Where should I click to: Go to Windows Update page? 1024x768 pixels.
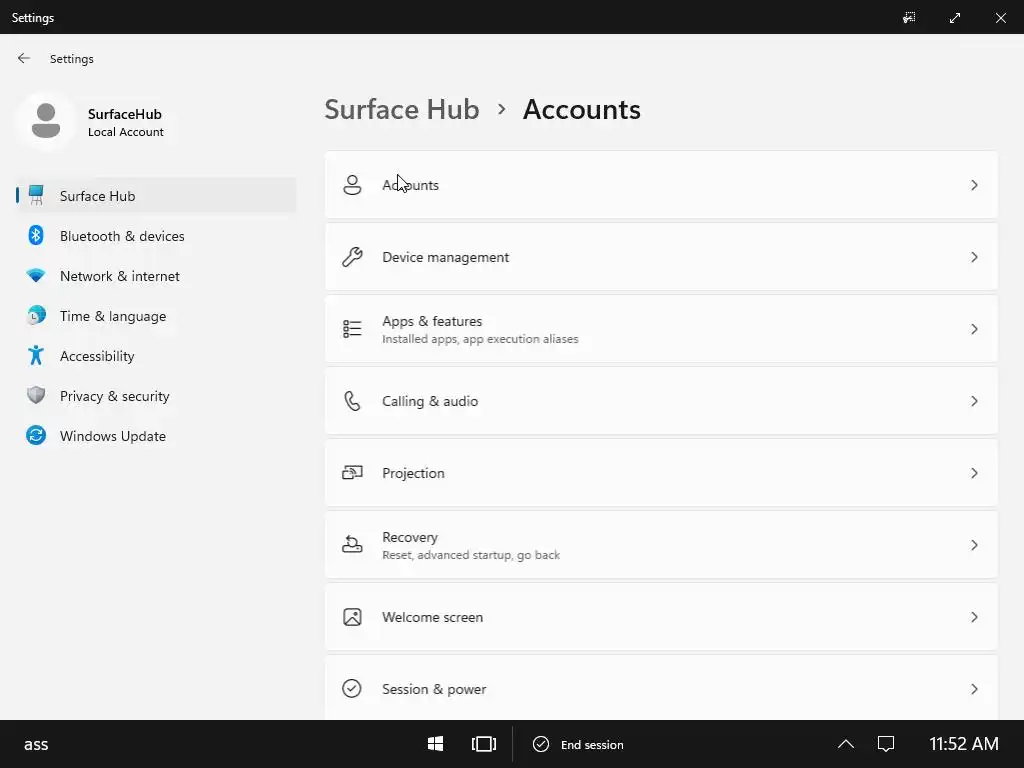click(157, 436)
